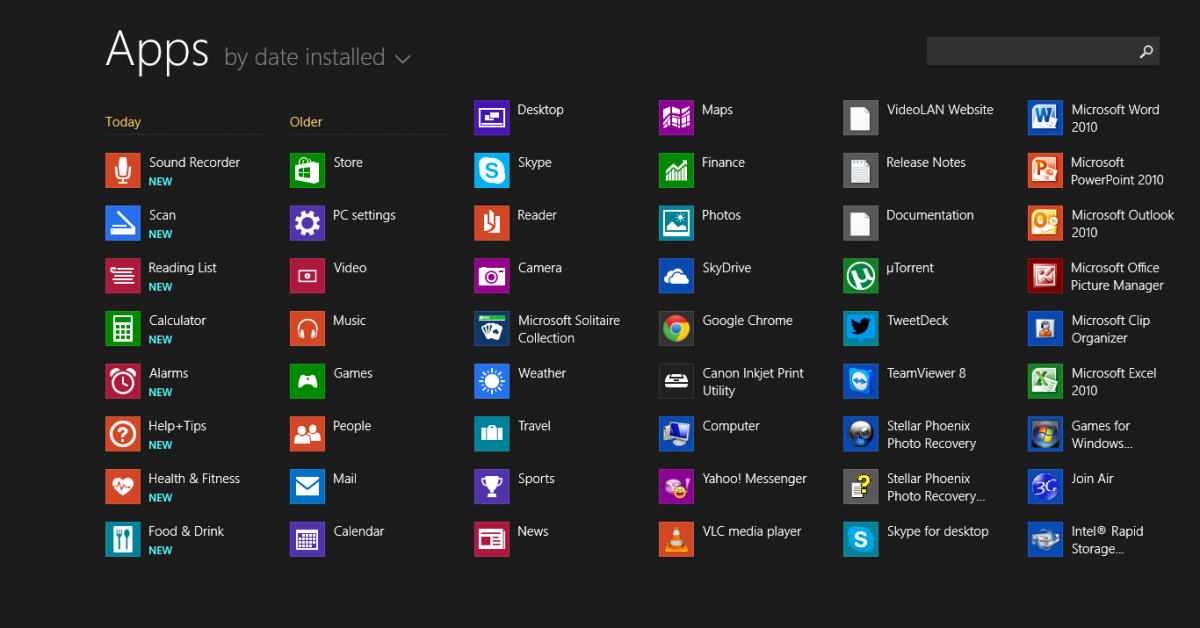This screenshot has height=628, width=1200.
Task: Open the Windows Store icon
Action: click(307, 170)
